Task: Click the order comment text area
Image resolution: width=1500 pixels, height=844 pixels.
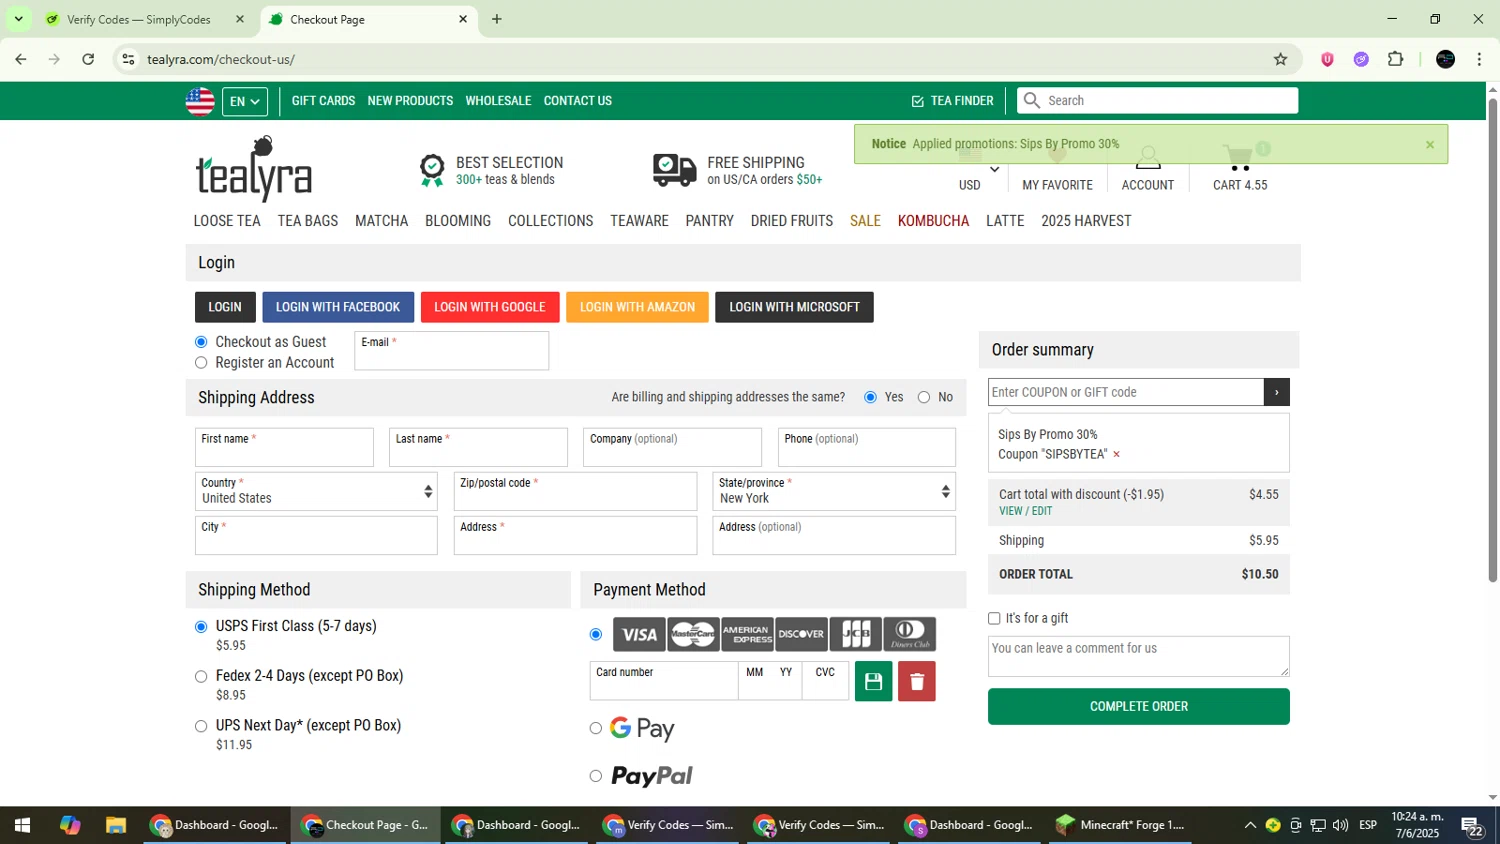Action: click(1139, 656)
